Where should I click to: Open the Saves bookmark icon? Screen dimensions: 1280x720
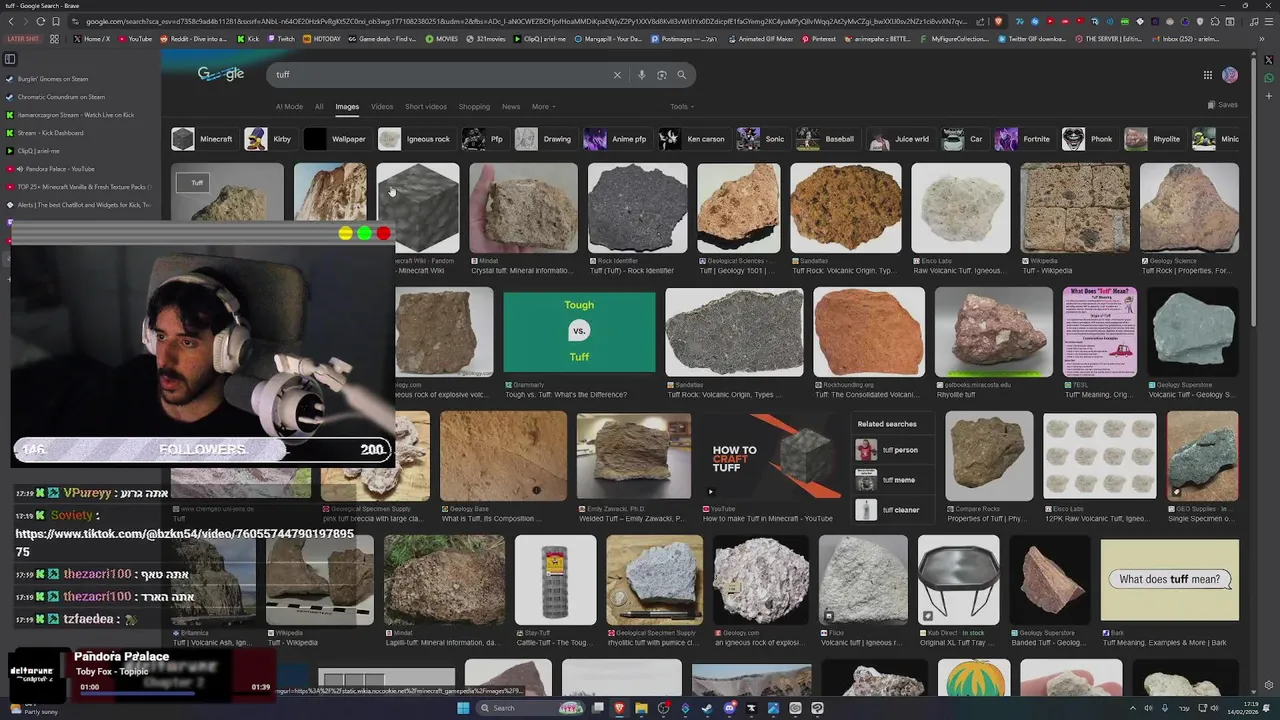[x=1222, y=105]
